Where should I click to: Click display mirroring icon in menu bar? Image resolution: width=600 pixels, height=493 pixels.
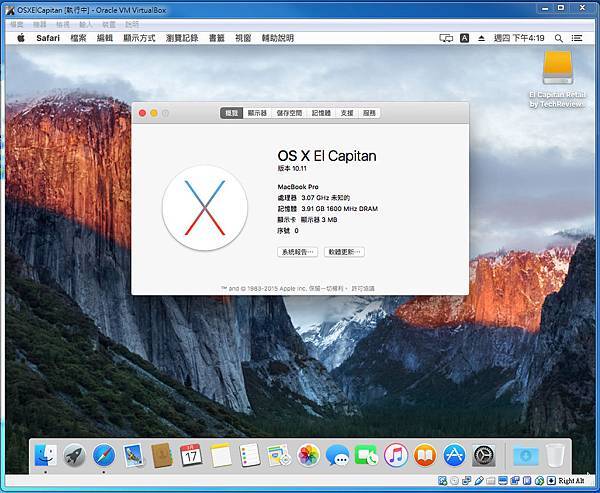[446, 38]
